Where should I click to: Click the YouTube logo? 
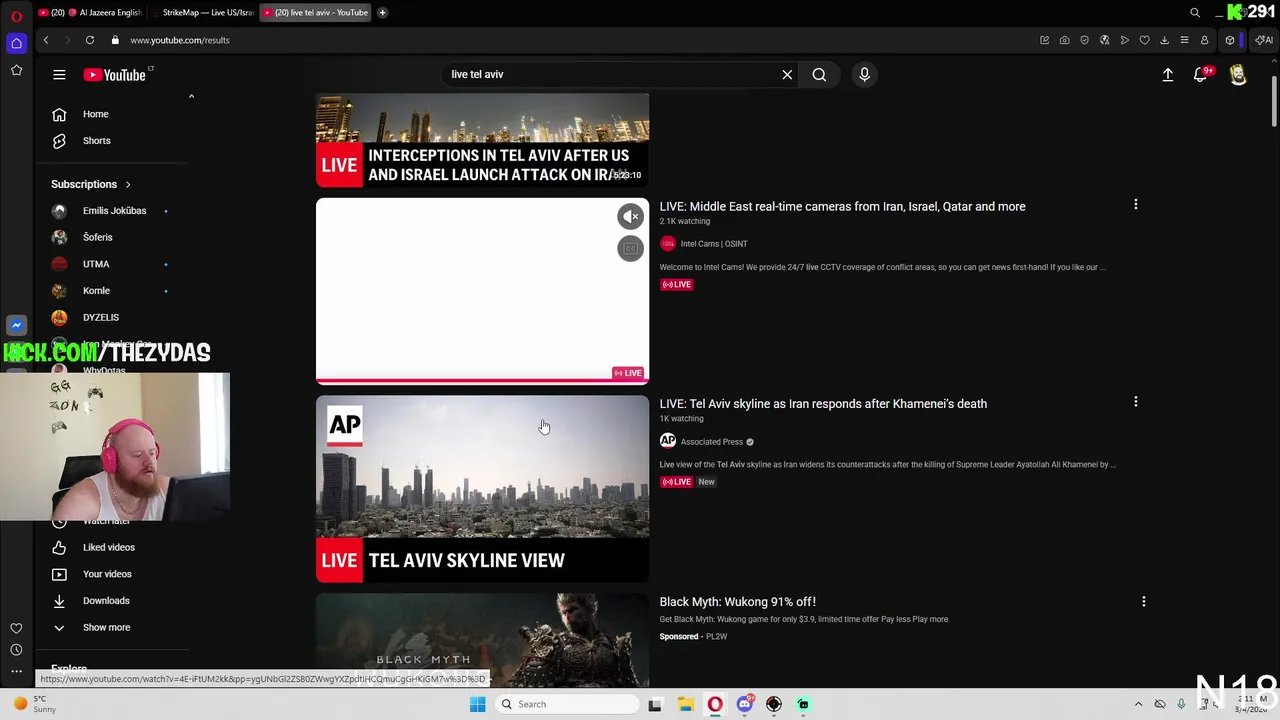115,75
